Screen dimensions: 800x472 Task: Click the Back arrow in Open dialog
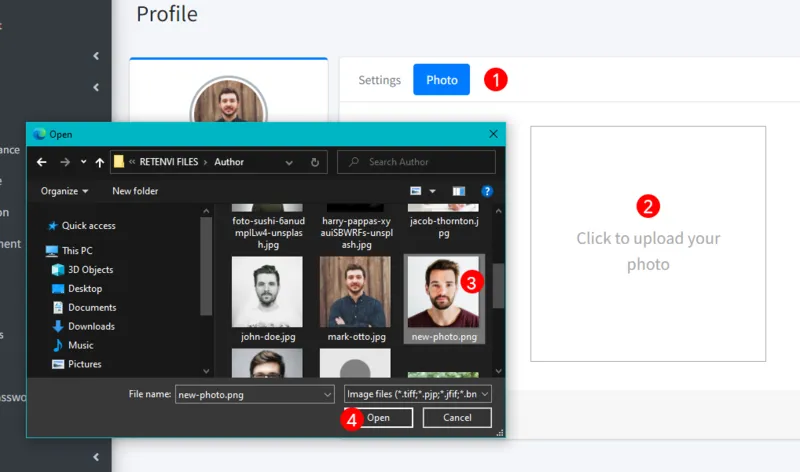point(42,162)
